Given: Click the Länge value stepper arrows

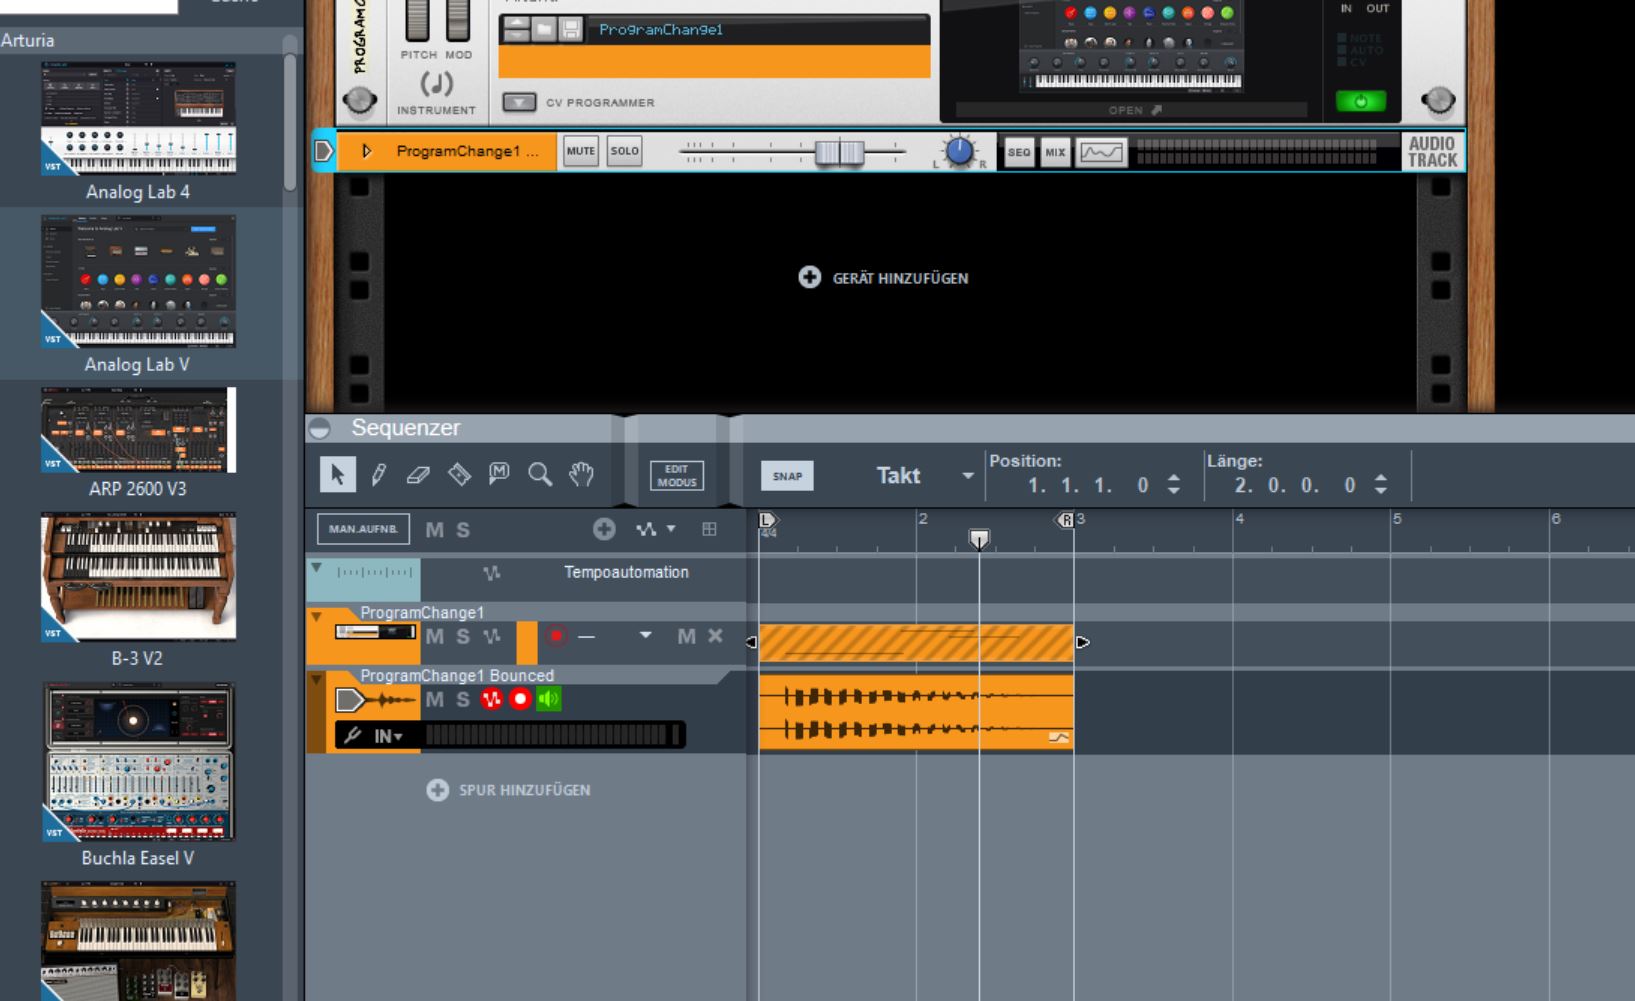Looking at the screenshot, I should click(1381, 485).
